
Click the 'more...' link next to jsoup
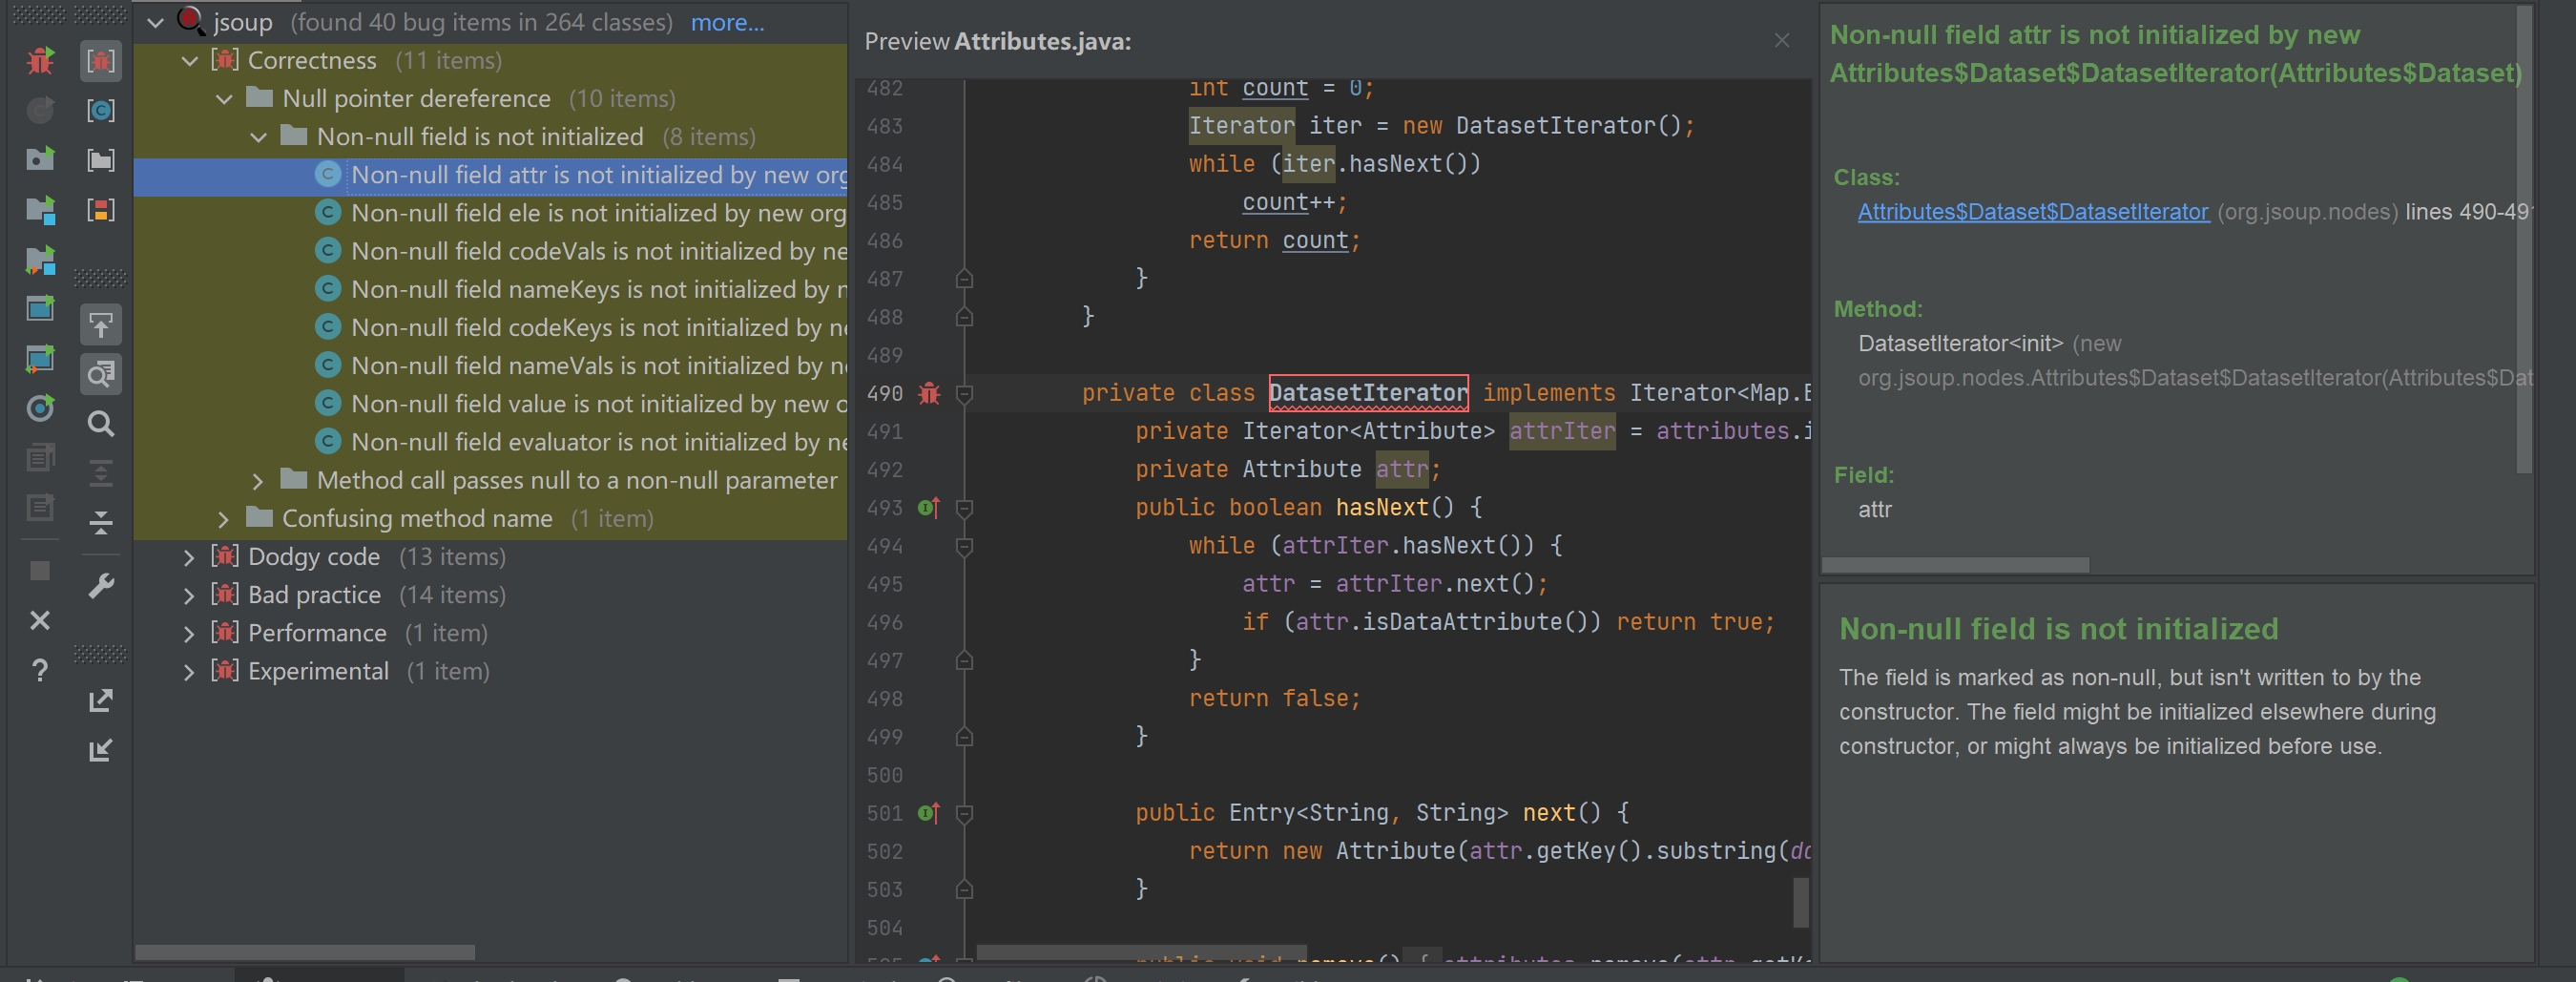(x=727, y=22)
